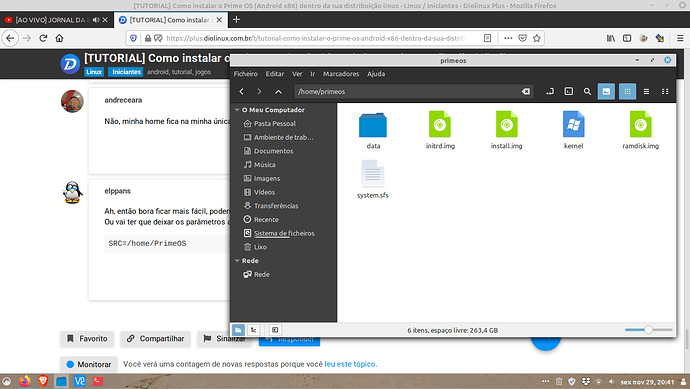Launch Brave browser from taskbar
The height and width of the screenshot is (389, 690).
(x=43, y=381)
